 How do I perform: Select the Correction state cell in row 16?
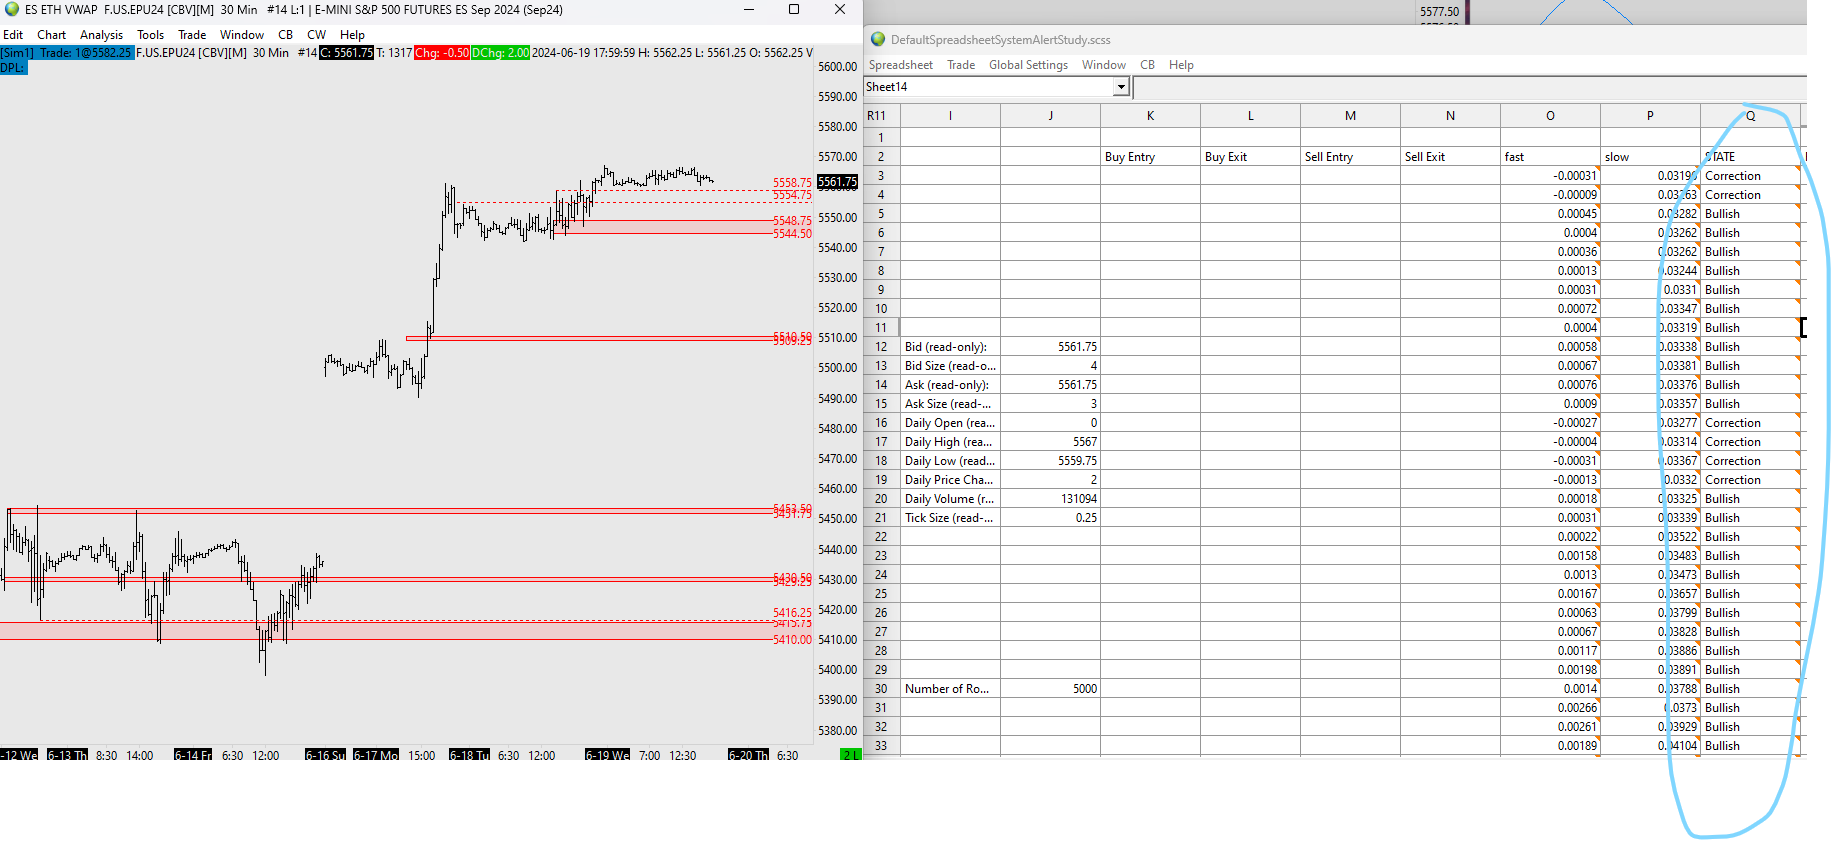coord(1750,423)
